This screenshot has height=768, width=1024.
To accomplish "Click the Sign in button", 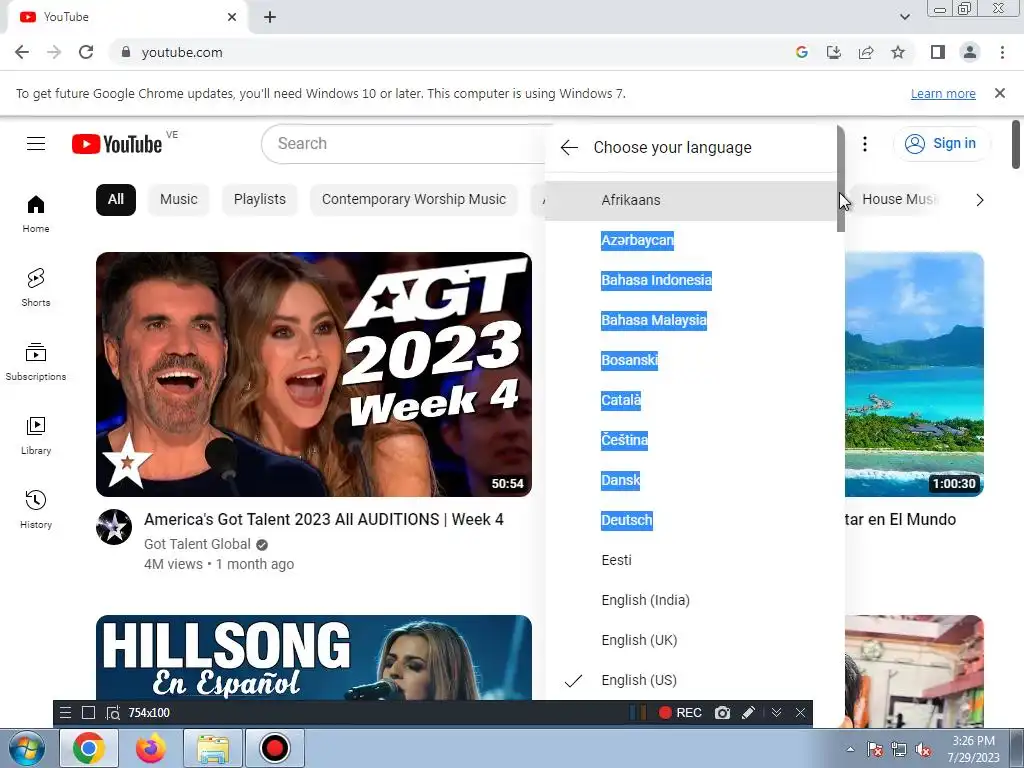I will pyautogui.click(x=941, y=144).
